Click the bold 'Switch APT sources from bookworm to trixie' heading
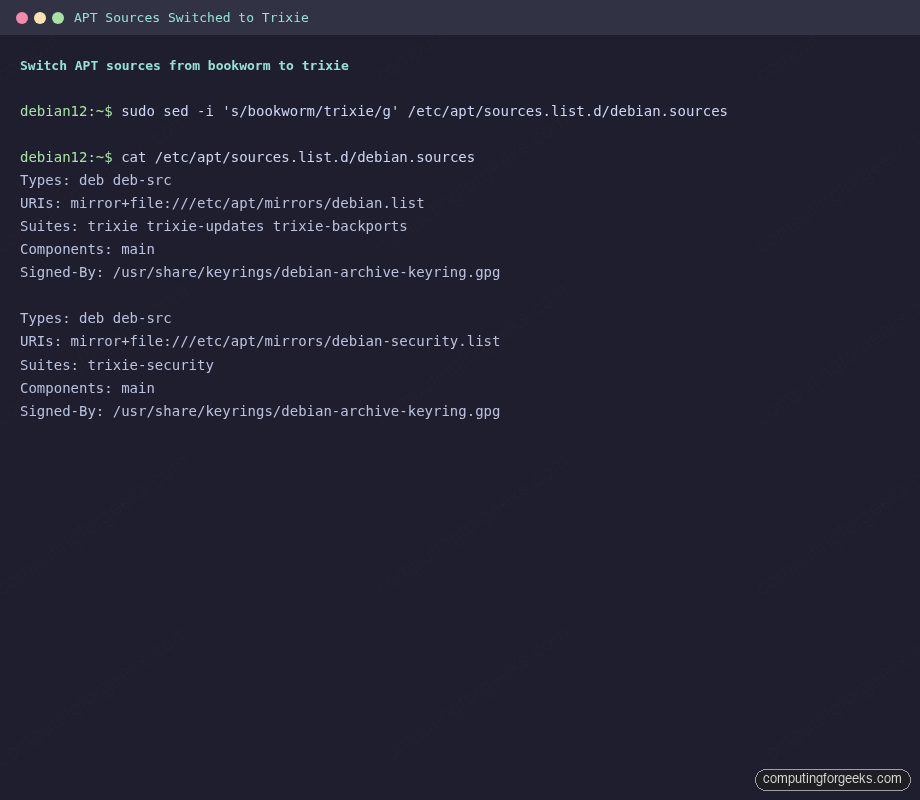 coord(184,65)
